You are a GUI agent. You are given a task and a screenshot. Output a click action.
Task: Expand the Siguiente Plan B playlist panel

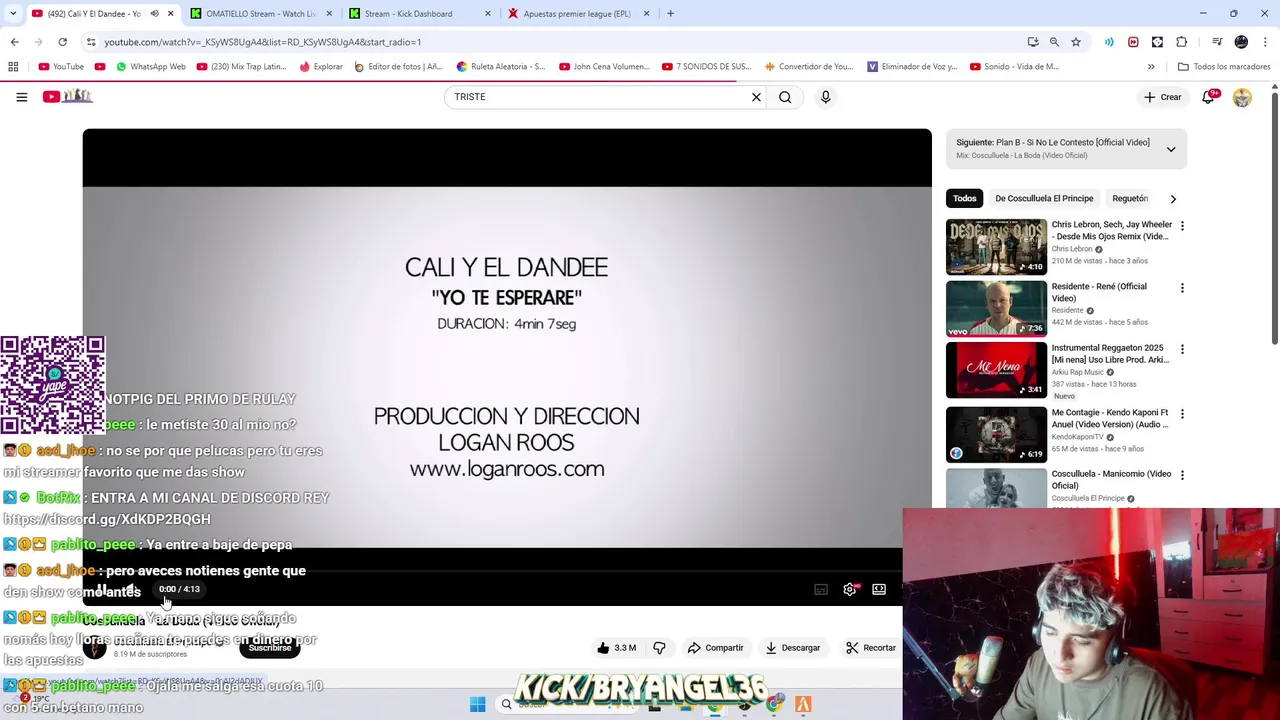coord(1171,149)
